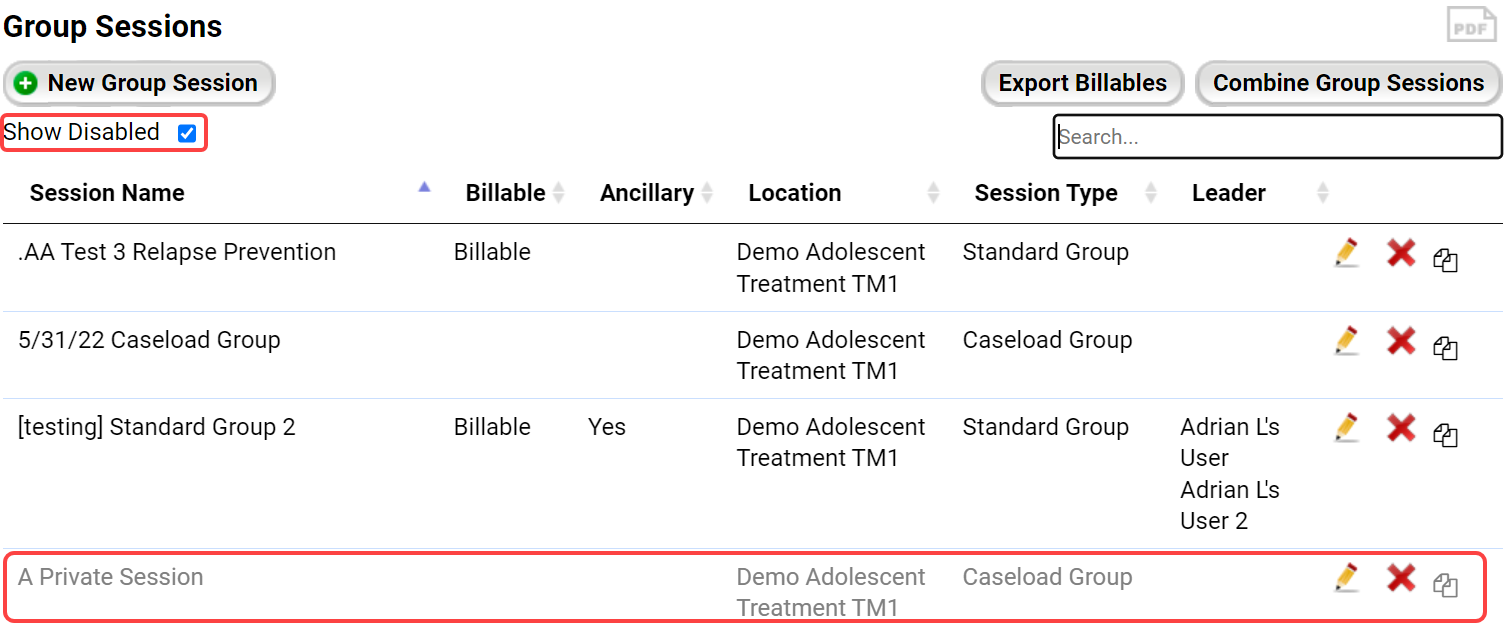Sort table by Session Type column
Screen dimensions: 1507x629
1046,193
